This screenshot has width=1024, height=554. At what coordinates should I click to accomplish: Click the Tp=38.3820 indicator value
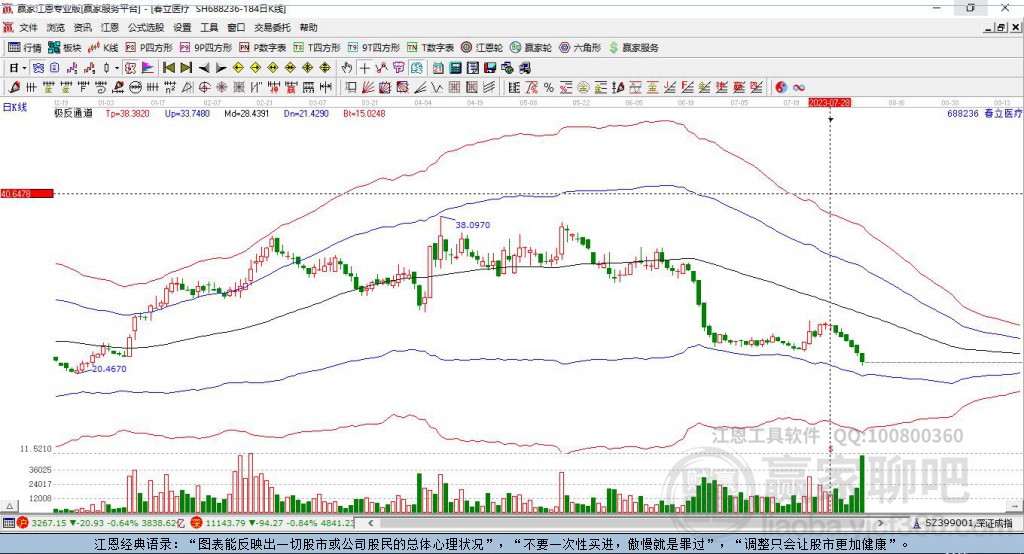pyautogui.click(x=127, y=113)
